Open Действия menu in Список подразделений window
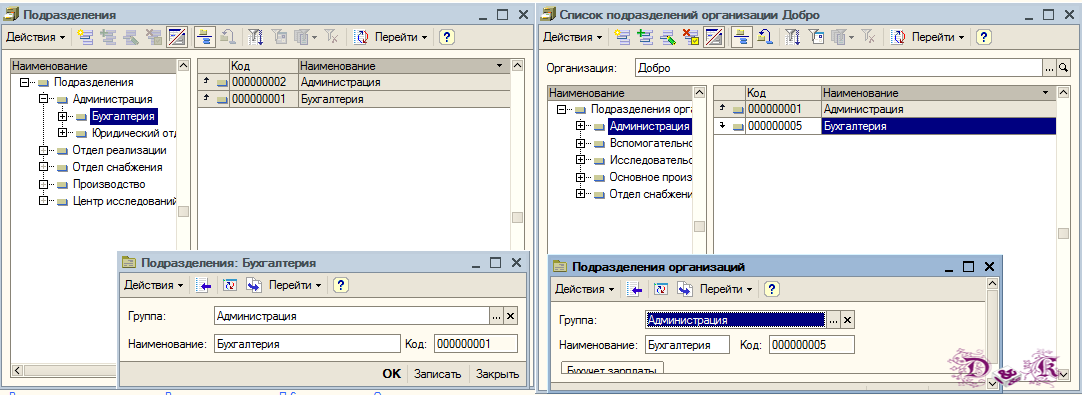Viewport: 1082px width, 395px height. pyautogui.click(x=573, y=37)
